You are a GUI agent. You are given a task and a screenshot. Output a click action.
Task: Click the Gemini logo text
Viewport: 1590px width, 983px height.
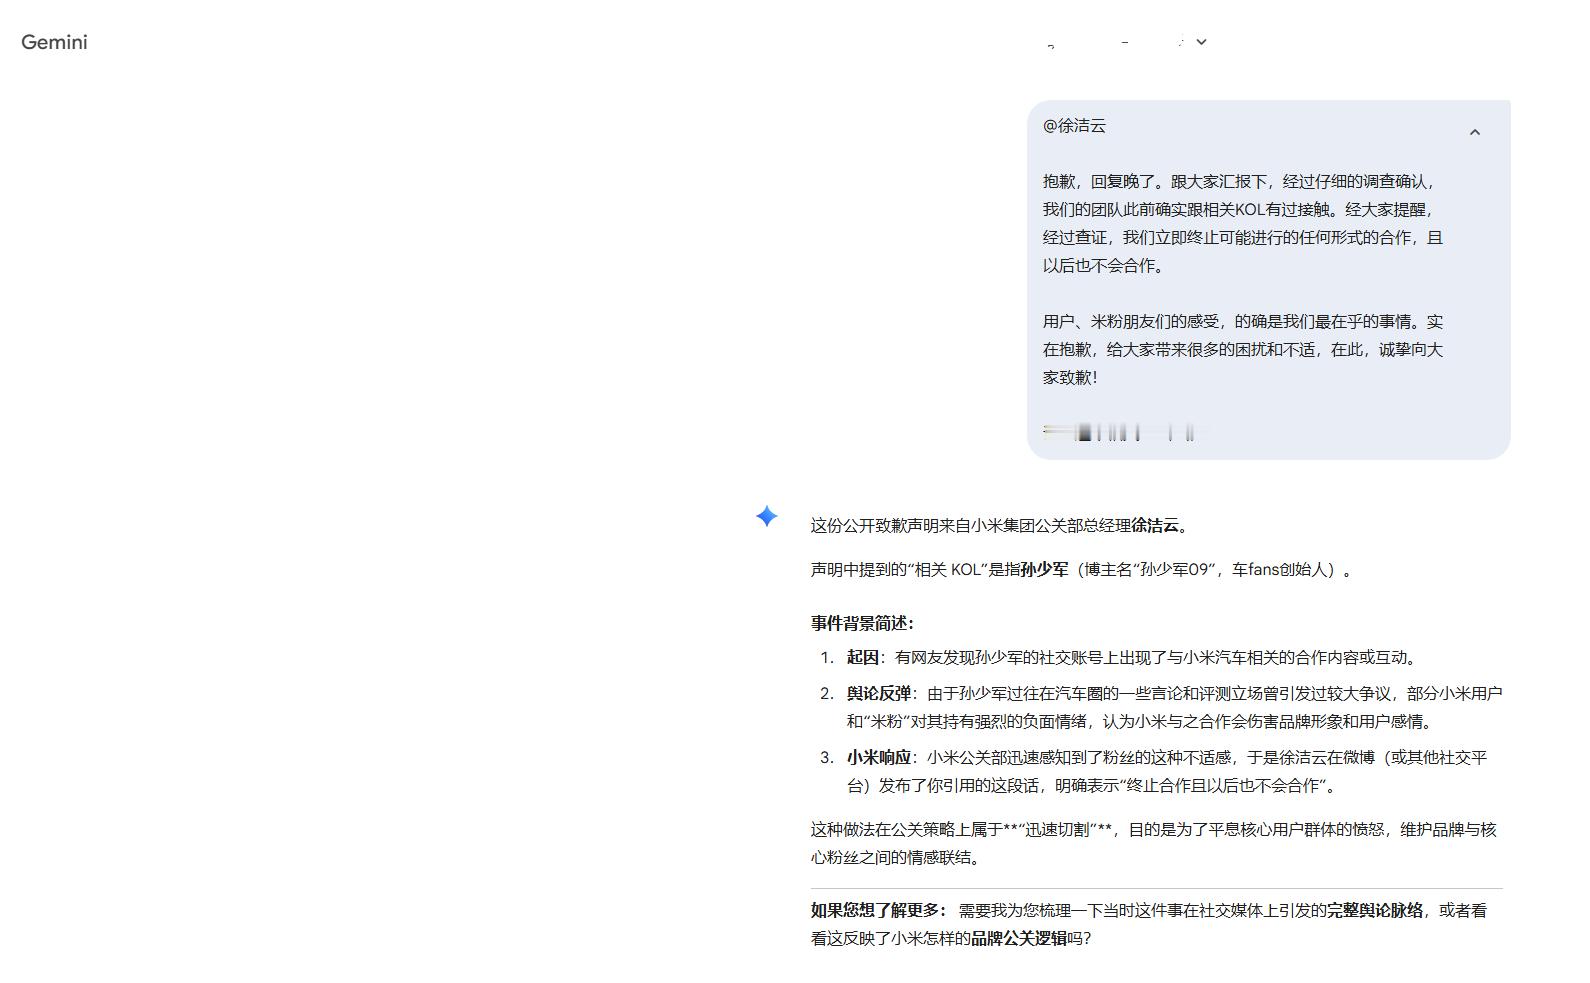[x=54, y=42]
